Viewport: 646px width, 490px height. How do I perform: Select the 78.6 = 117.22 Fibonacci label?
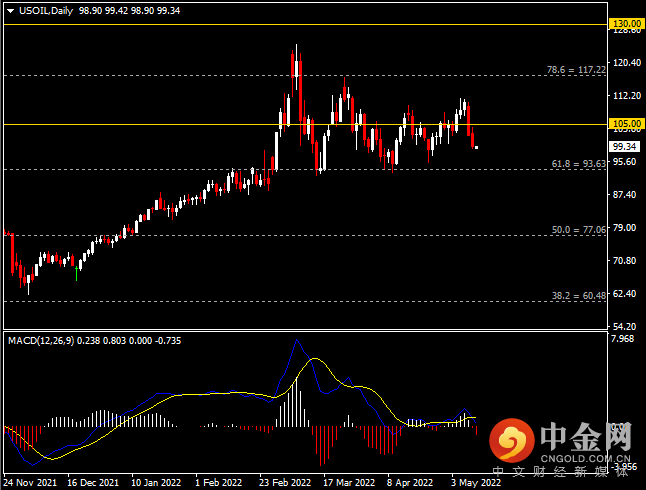(x=576, y=70)
